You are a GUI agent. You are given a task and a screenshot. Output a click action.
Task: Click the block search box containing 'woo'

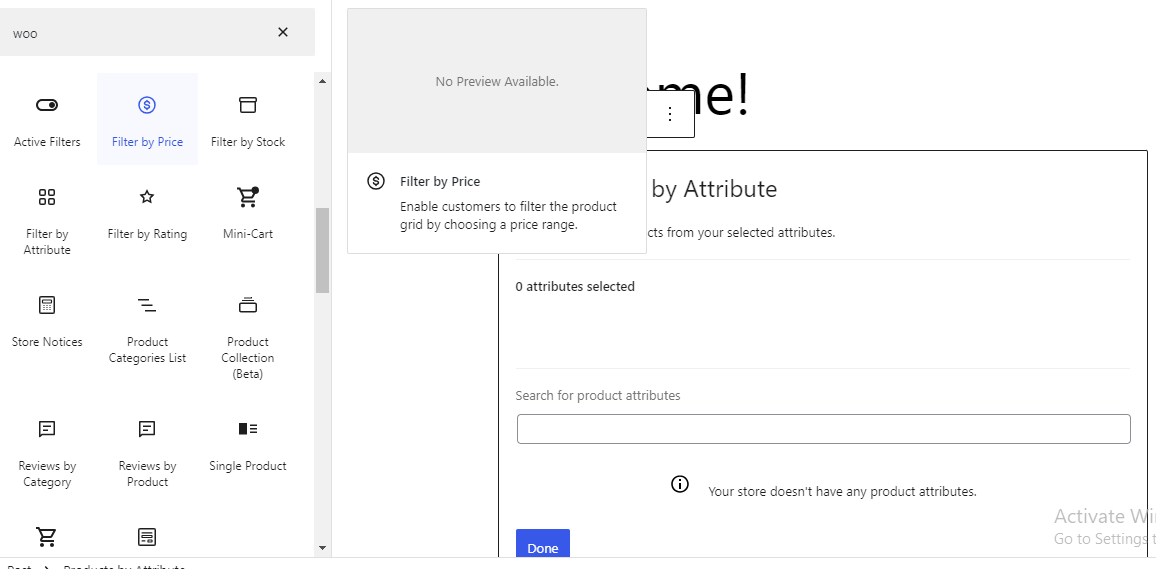click(140, 33)
